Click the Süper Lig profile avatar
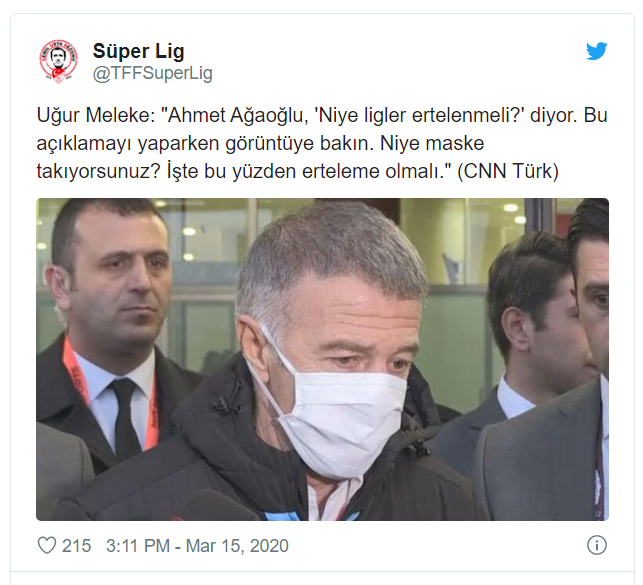643x585 pixels. (x=58, y=61)
